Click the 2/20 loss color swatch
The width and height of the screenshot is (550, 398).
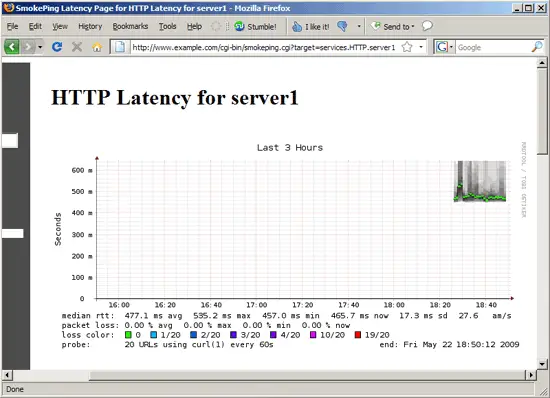coord(193,335)
